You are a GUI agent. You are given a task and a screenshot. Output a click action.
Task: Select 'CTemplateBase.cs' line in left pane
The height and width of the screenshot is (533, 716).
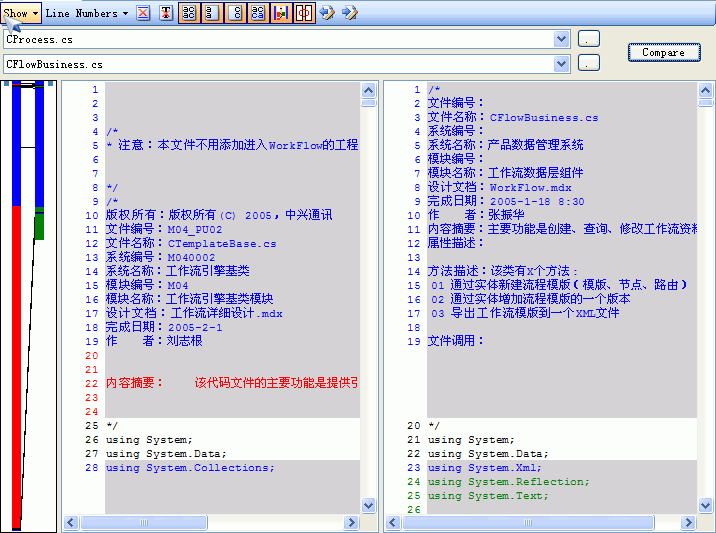coord(191,243)
